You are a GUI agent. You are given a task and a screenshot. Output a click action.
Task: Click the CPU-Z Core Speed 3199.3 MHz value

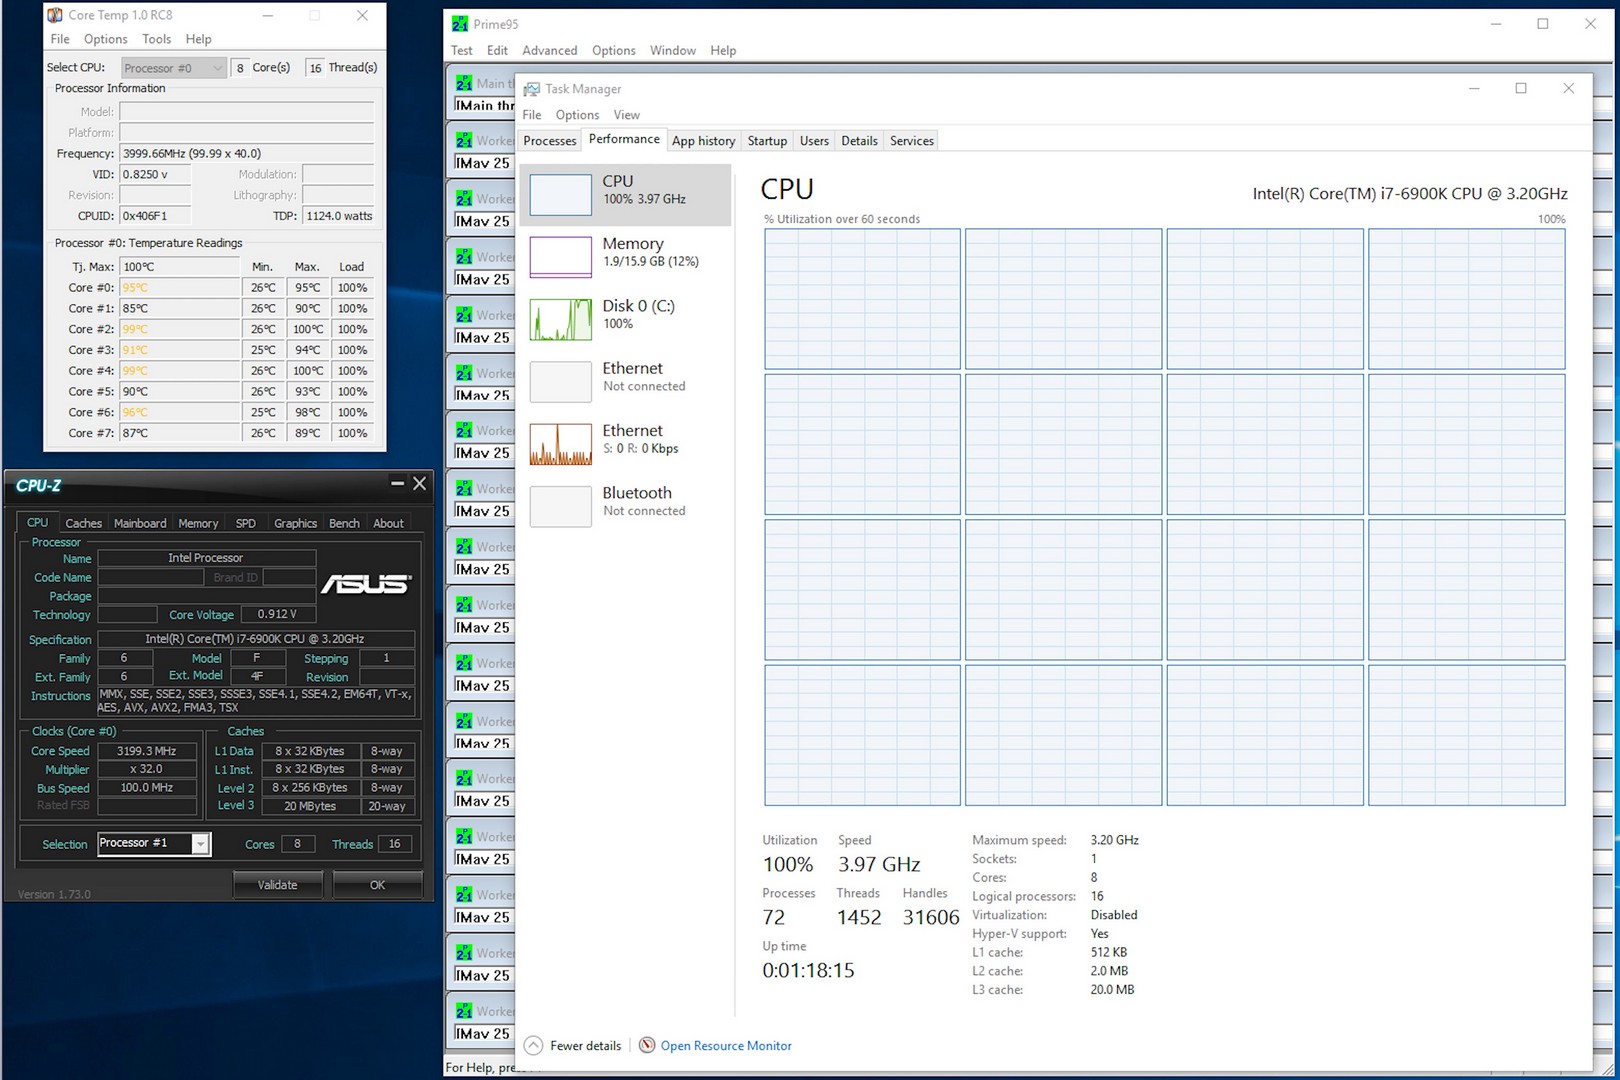[147, 751]
